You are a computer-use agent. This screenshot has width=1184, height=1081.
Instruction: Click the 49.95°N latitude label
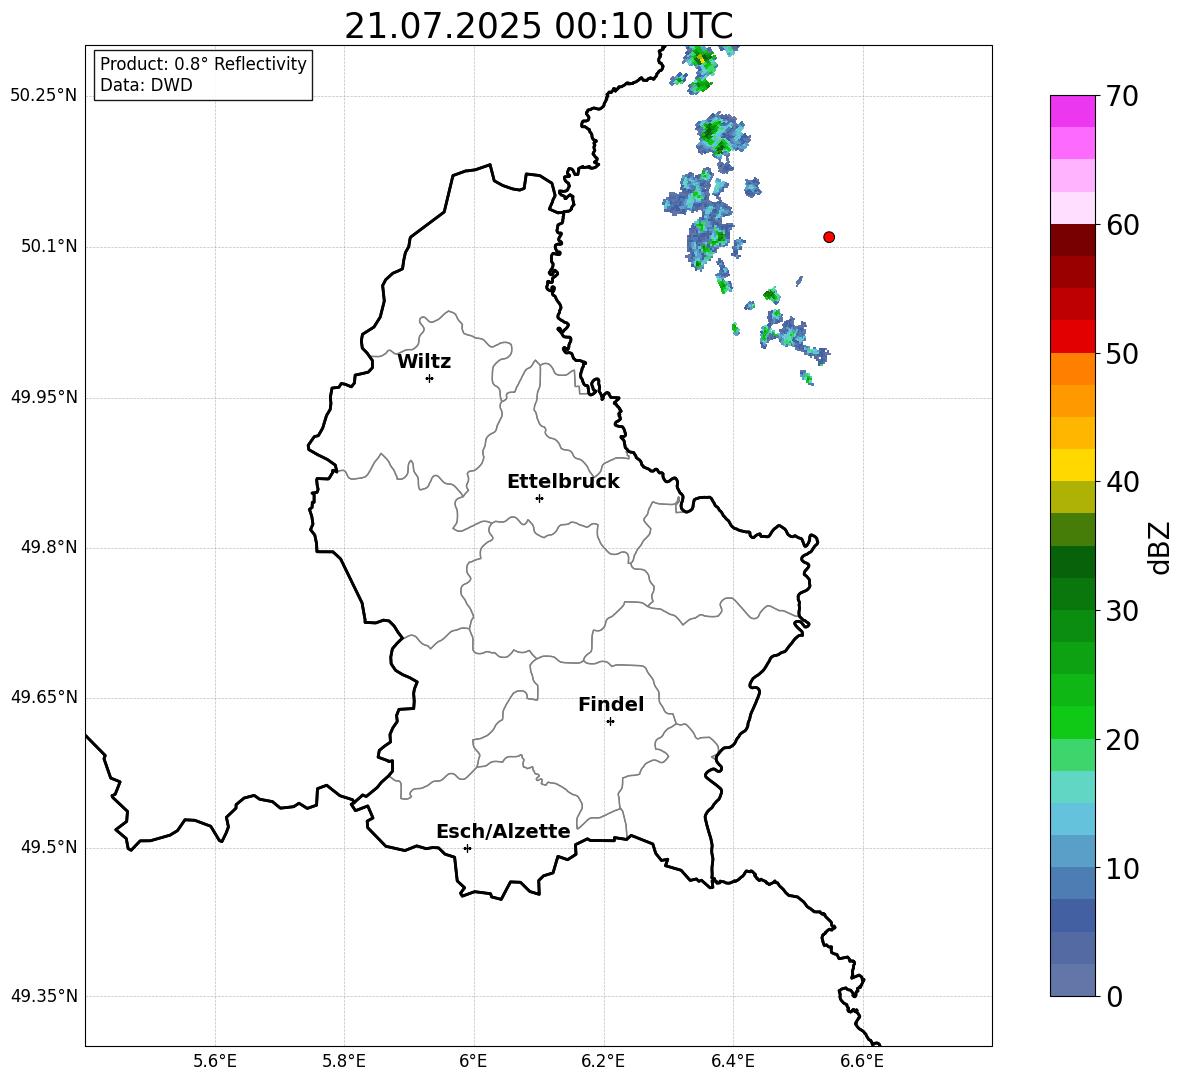(x=44, y=397)
